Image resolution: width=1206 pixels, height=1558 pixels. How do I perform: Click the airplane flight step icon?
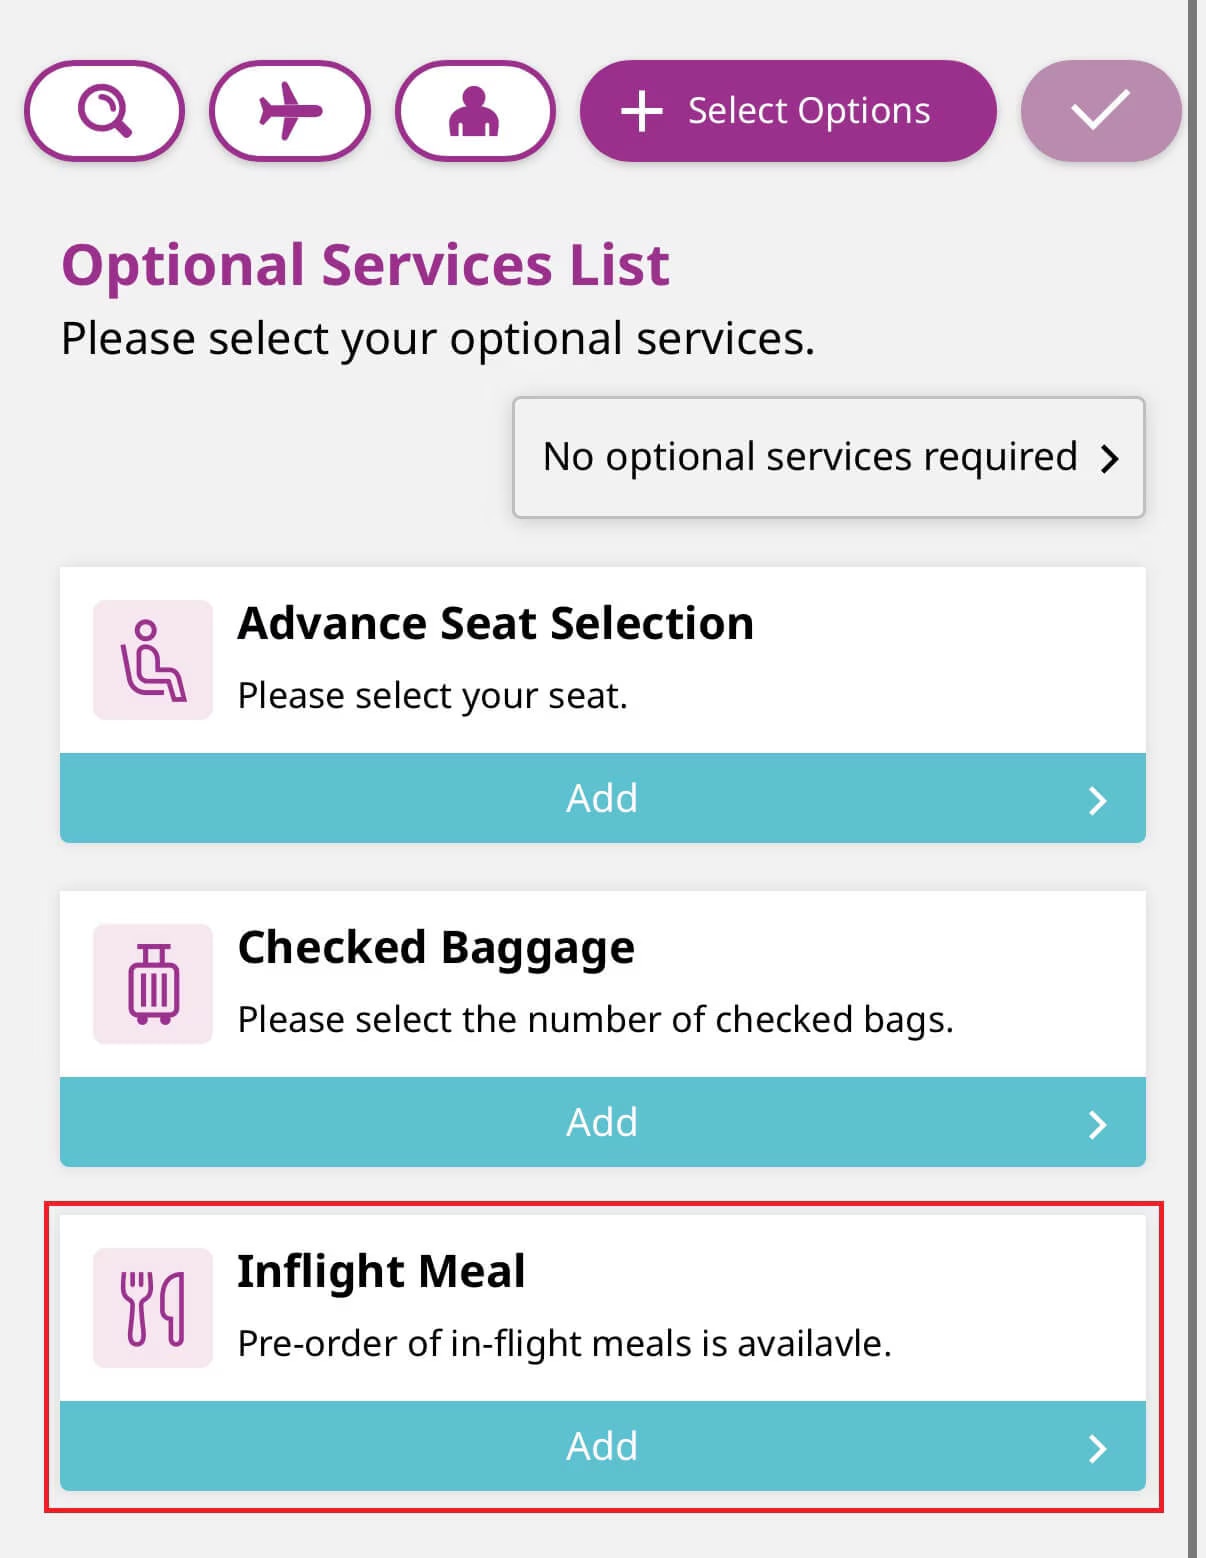290,111
